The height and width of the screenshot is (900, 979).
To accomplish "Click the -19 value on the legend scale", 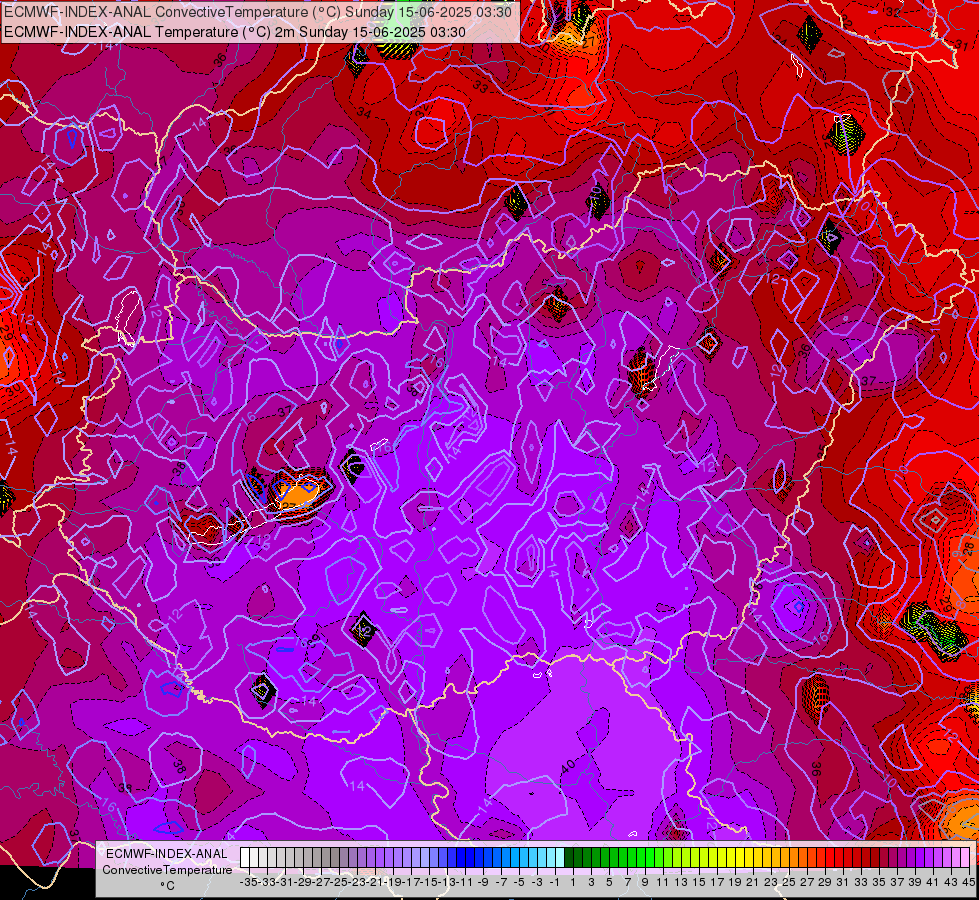I will 393,882.
